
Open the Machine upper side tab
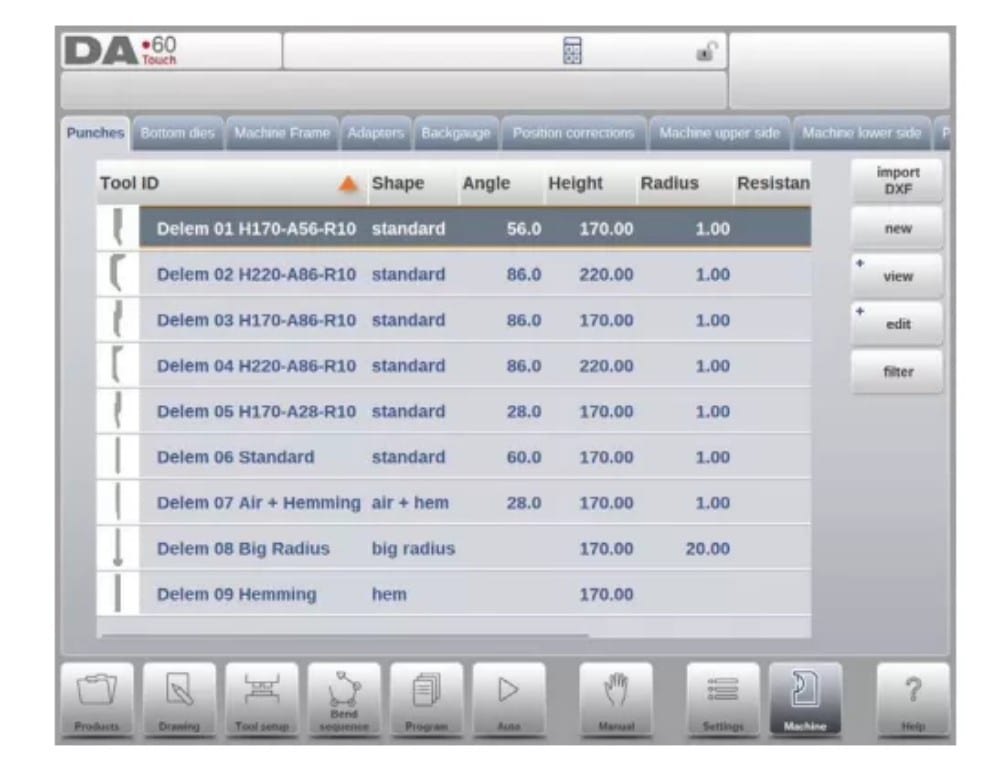coord(719,133)
